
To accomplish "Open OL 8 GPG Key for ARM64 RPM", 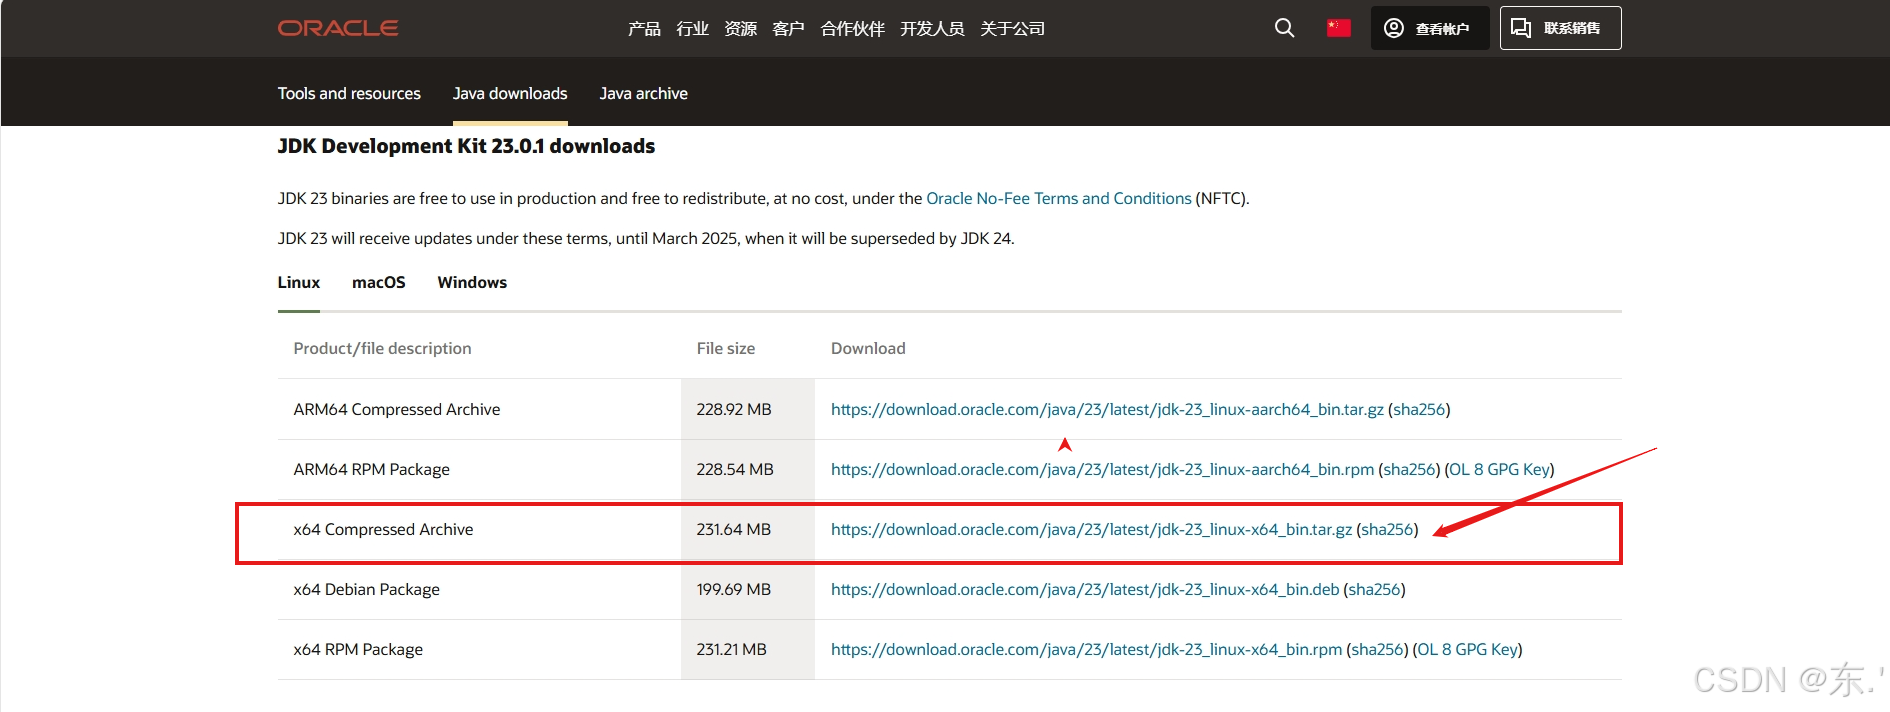I will point(1500,469).
